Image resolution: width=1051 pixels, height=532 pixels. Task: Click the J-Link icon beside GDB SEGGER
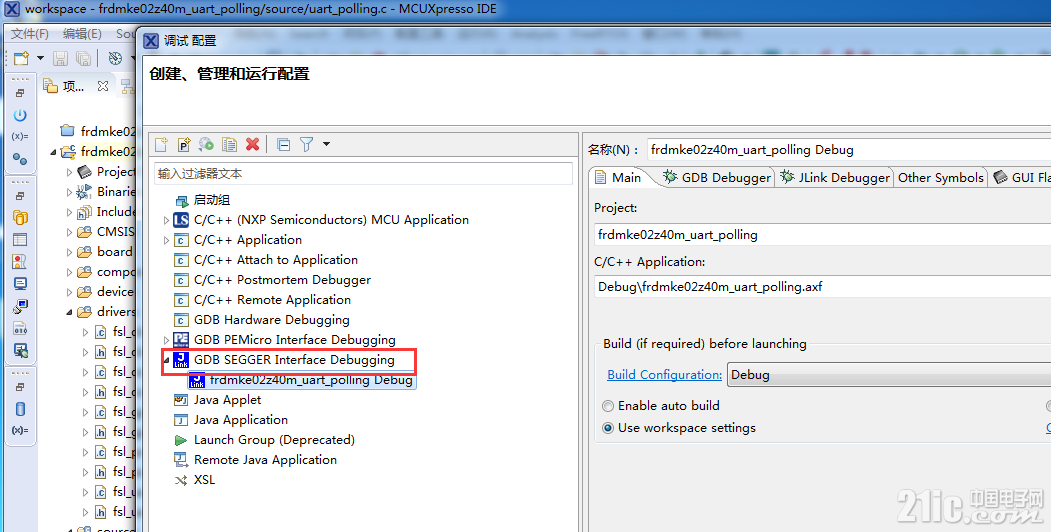(181, 360)
